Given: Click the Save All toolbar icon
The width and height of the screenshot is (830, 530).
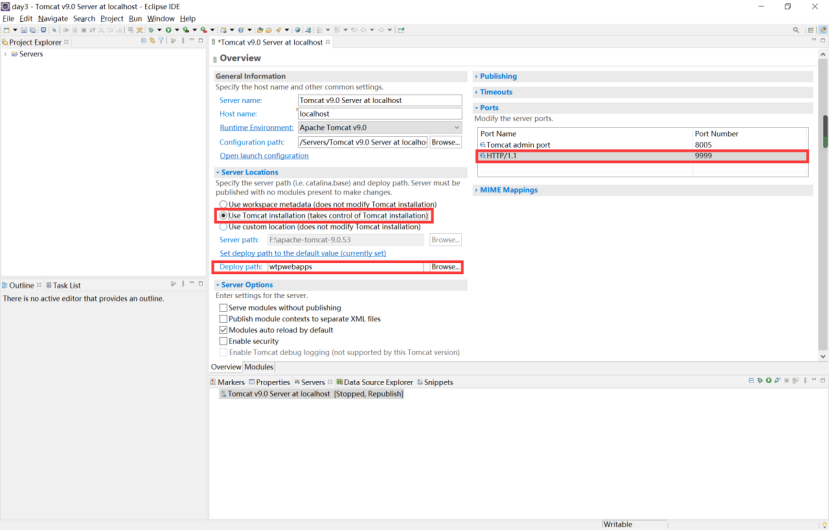Looking at the screenshot, I should [x=33, y=30].
